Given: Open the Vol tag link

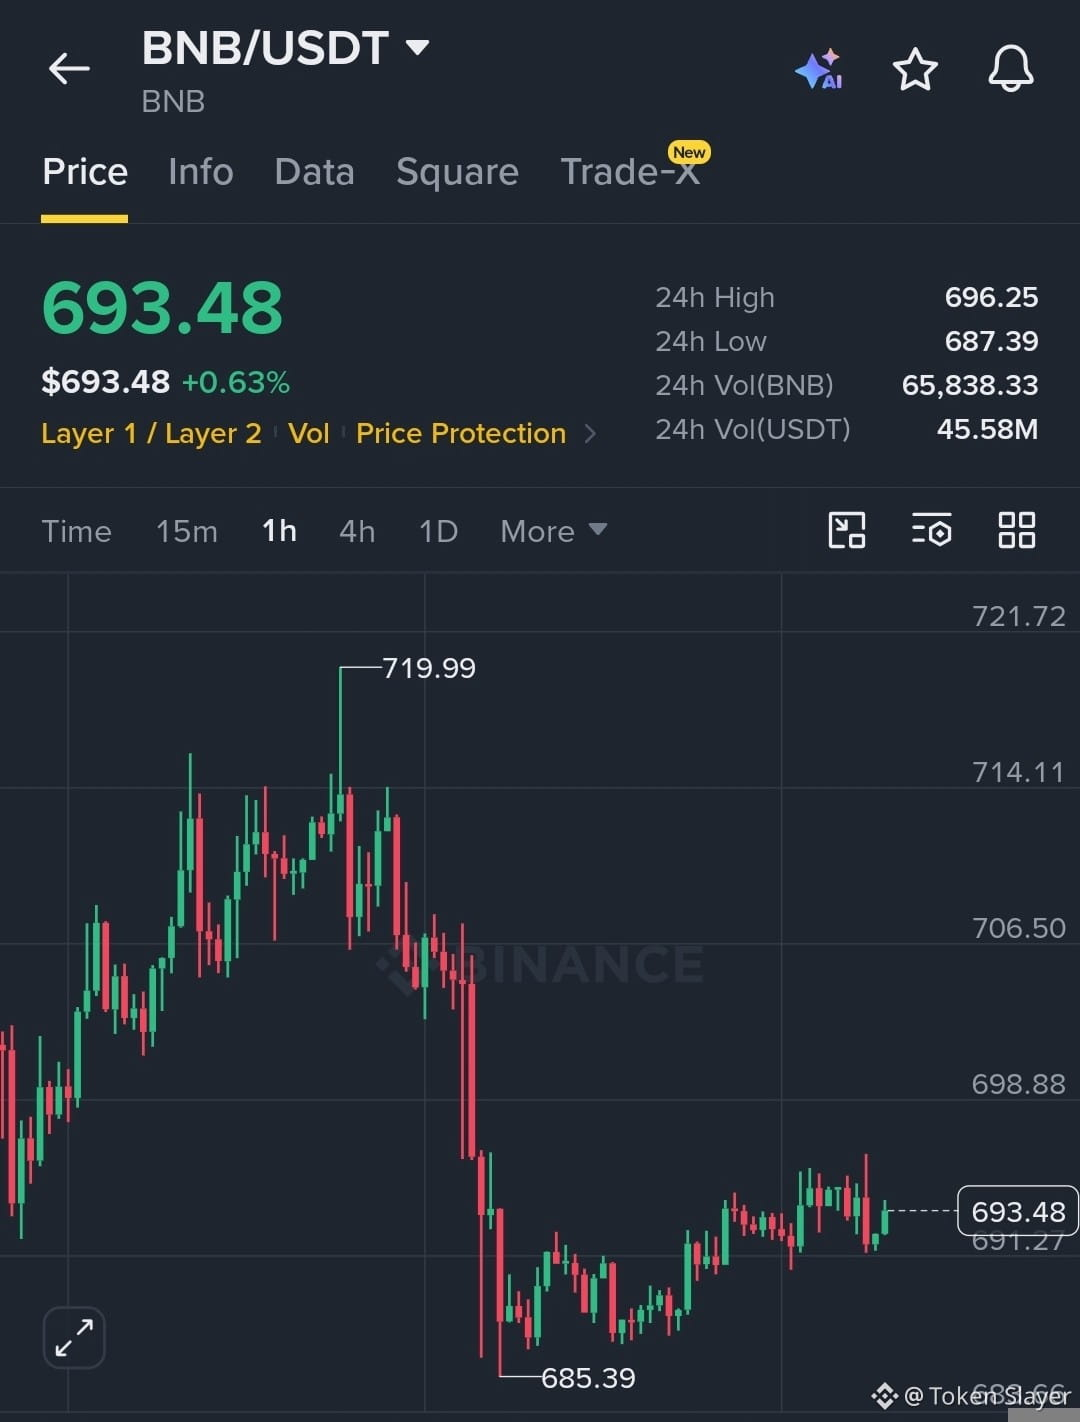Looking at the screenshot, I should click(x=308, y=433).
